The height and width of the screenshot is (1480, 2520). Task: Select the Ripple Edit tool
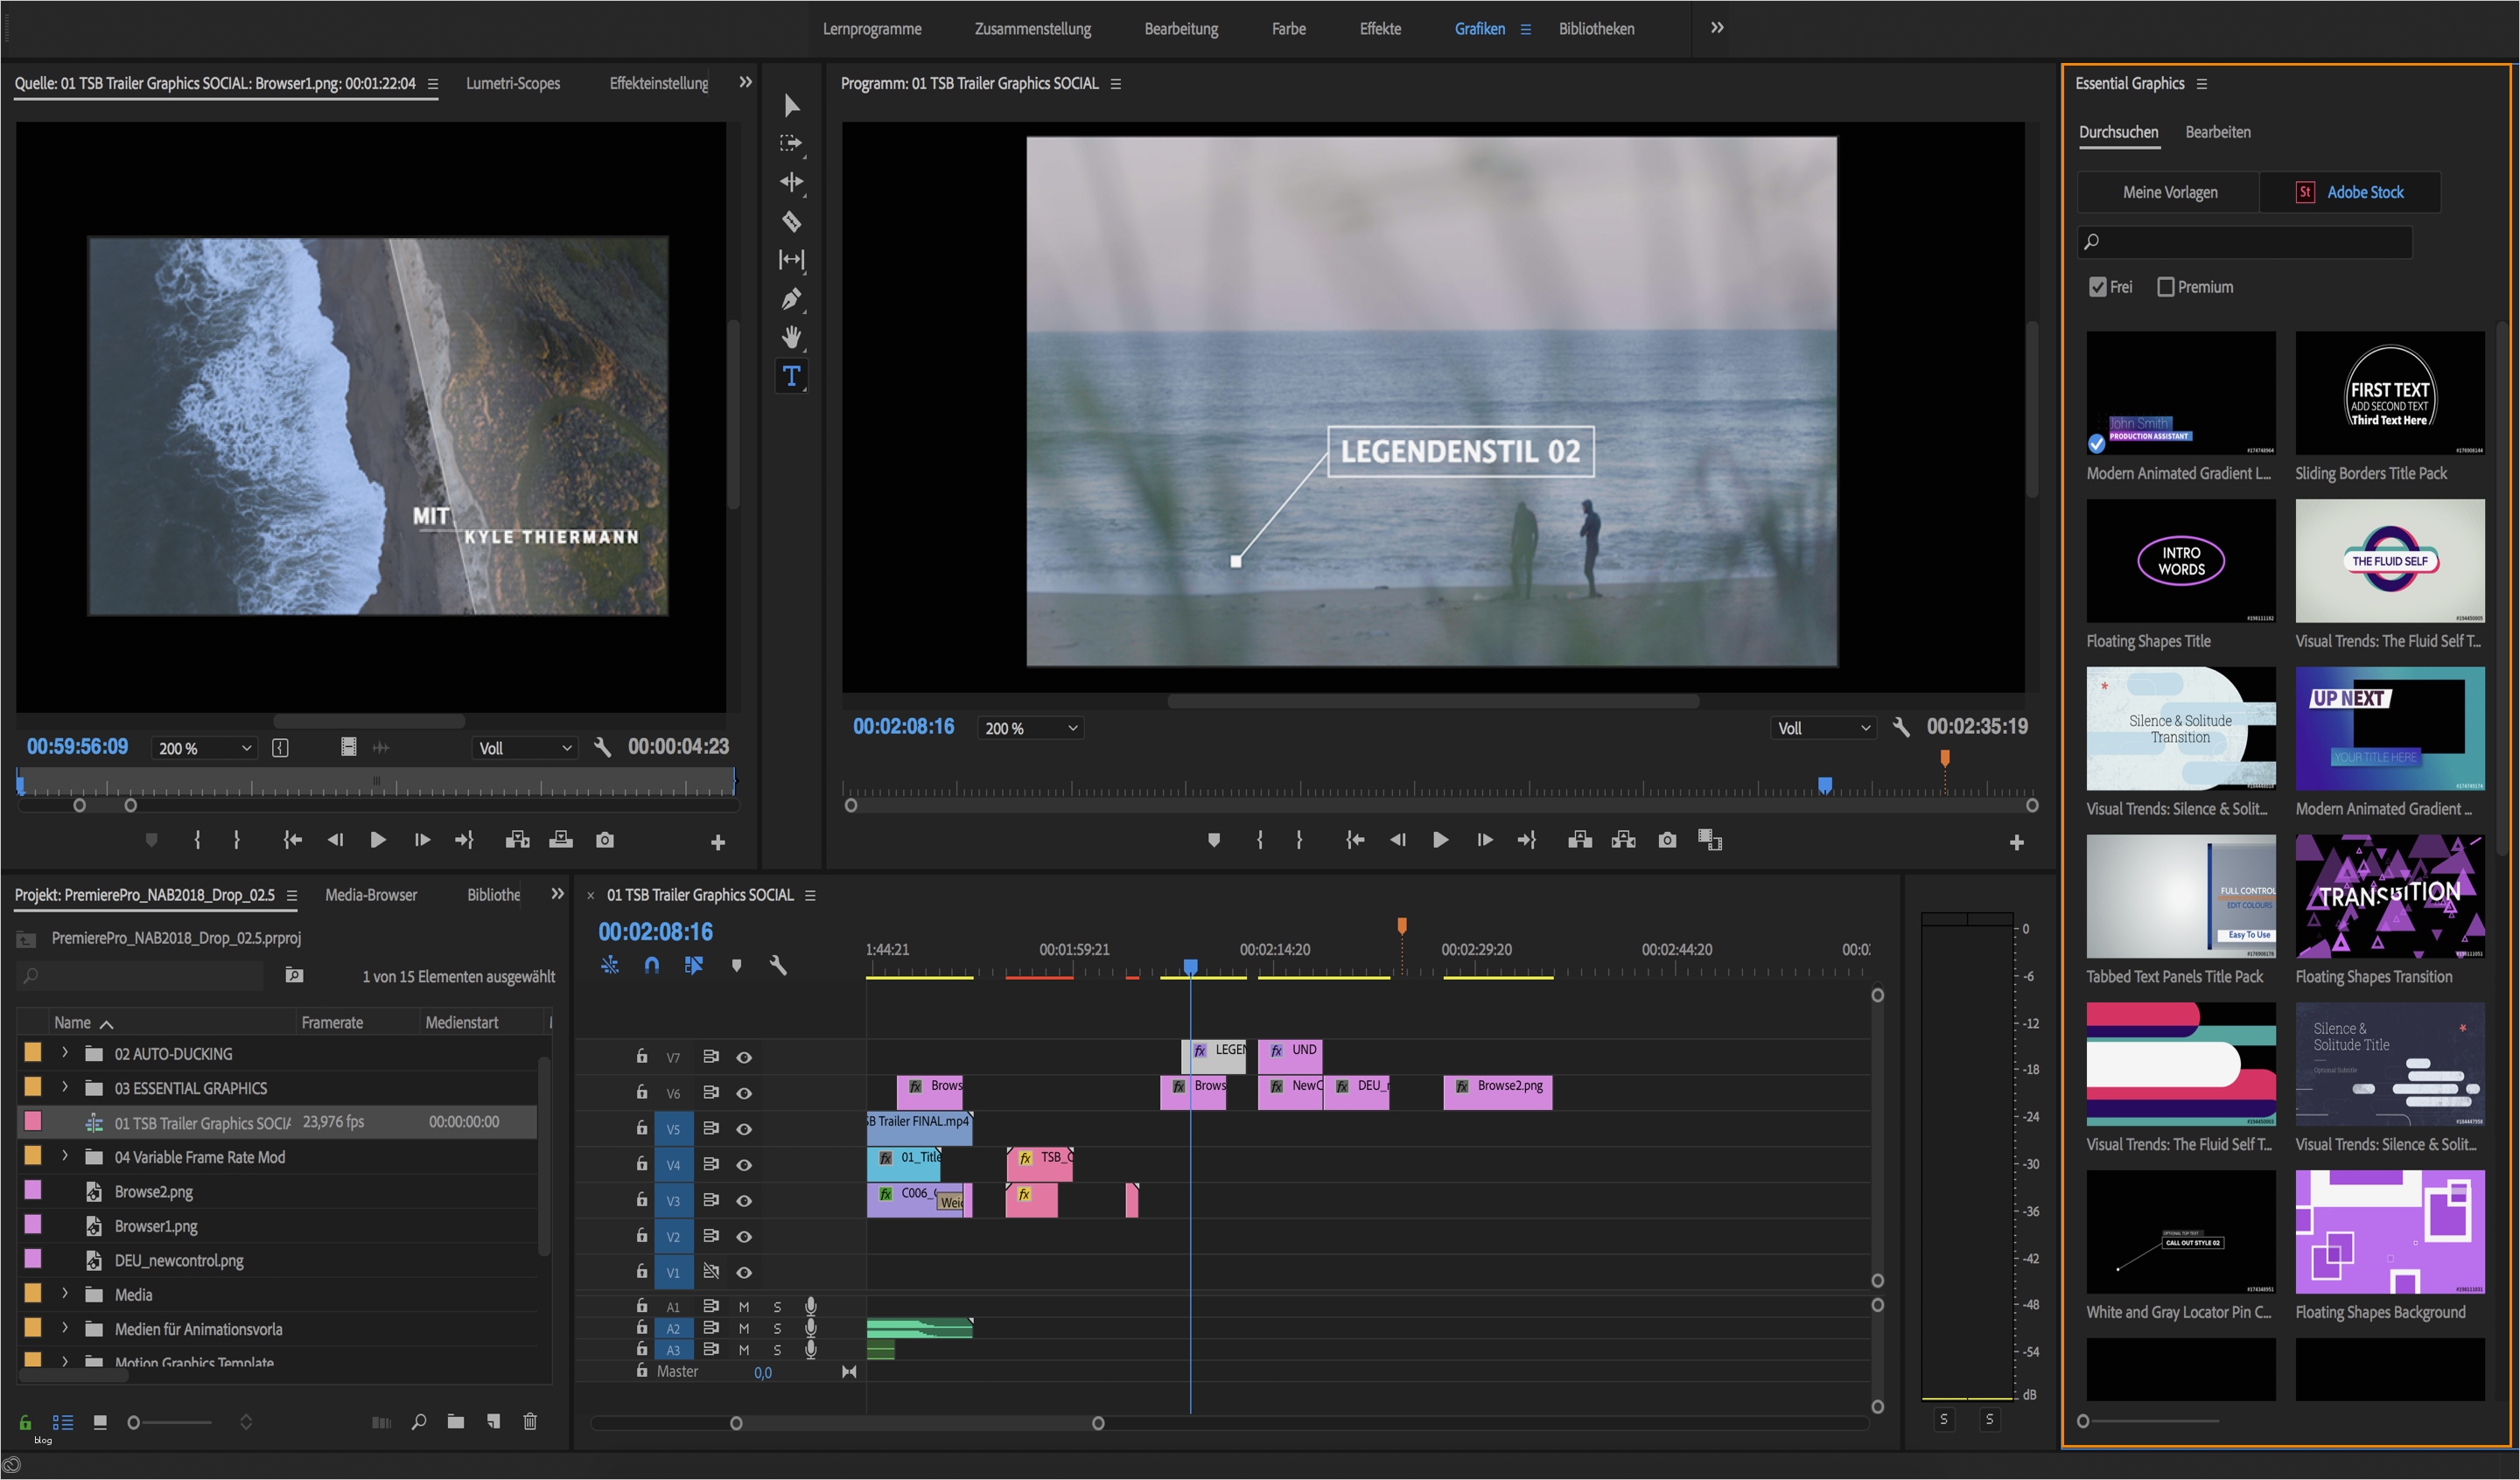[791, 182]
